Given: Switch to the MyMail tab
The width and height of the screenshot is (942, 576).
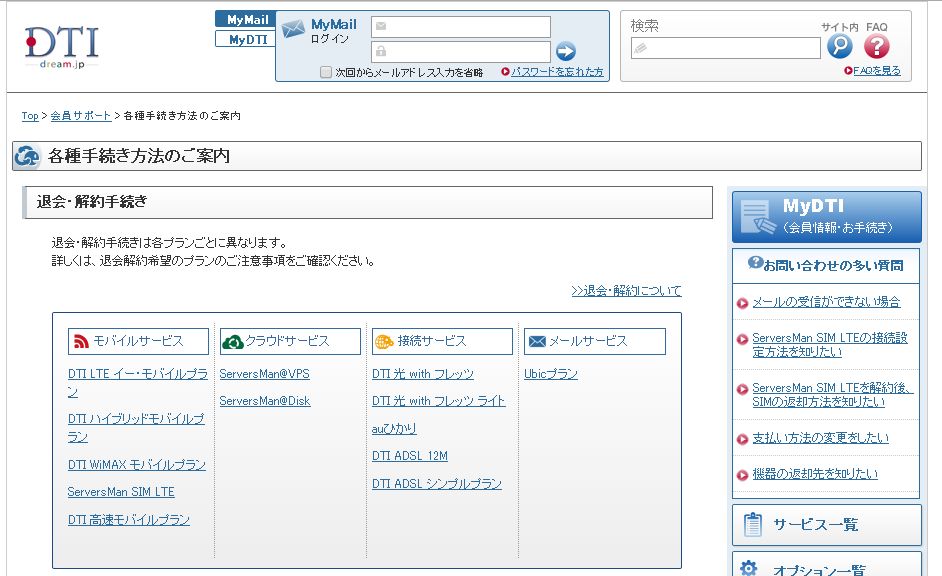Looking at the screenshot, I should (x=246, y=20).
